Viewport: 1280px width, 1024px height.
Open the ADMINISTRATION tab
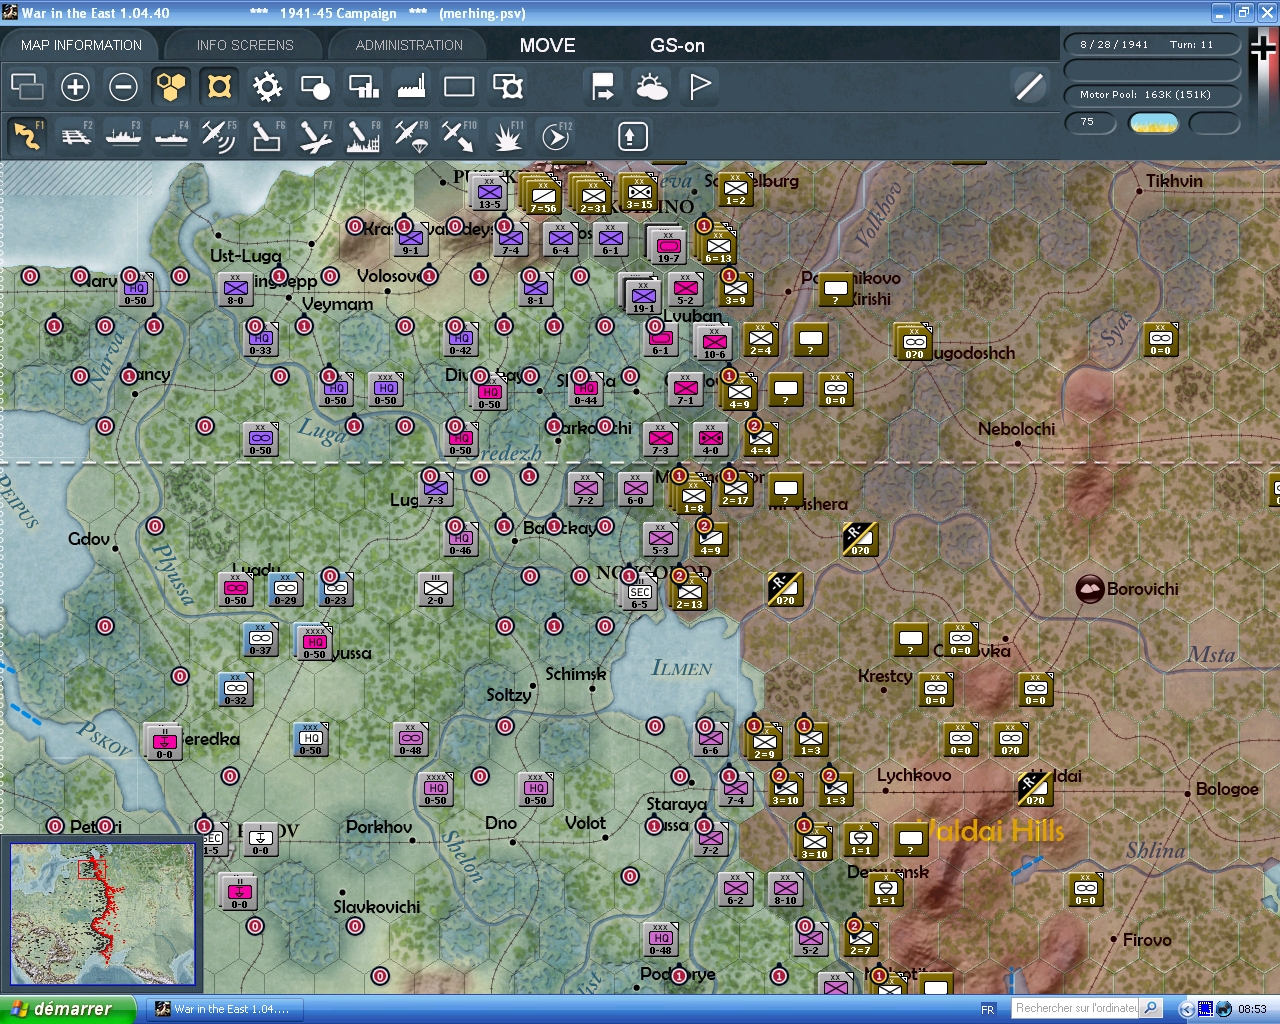point(409,45)
